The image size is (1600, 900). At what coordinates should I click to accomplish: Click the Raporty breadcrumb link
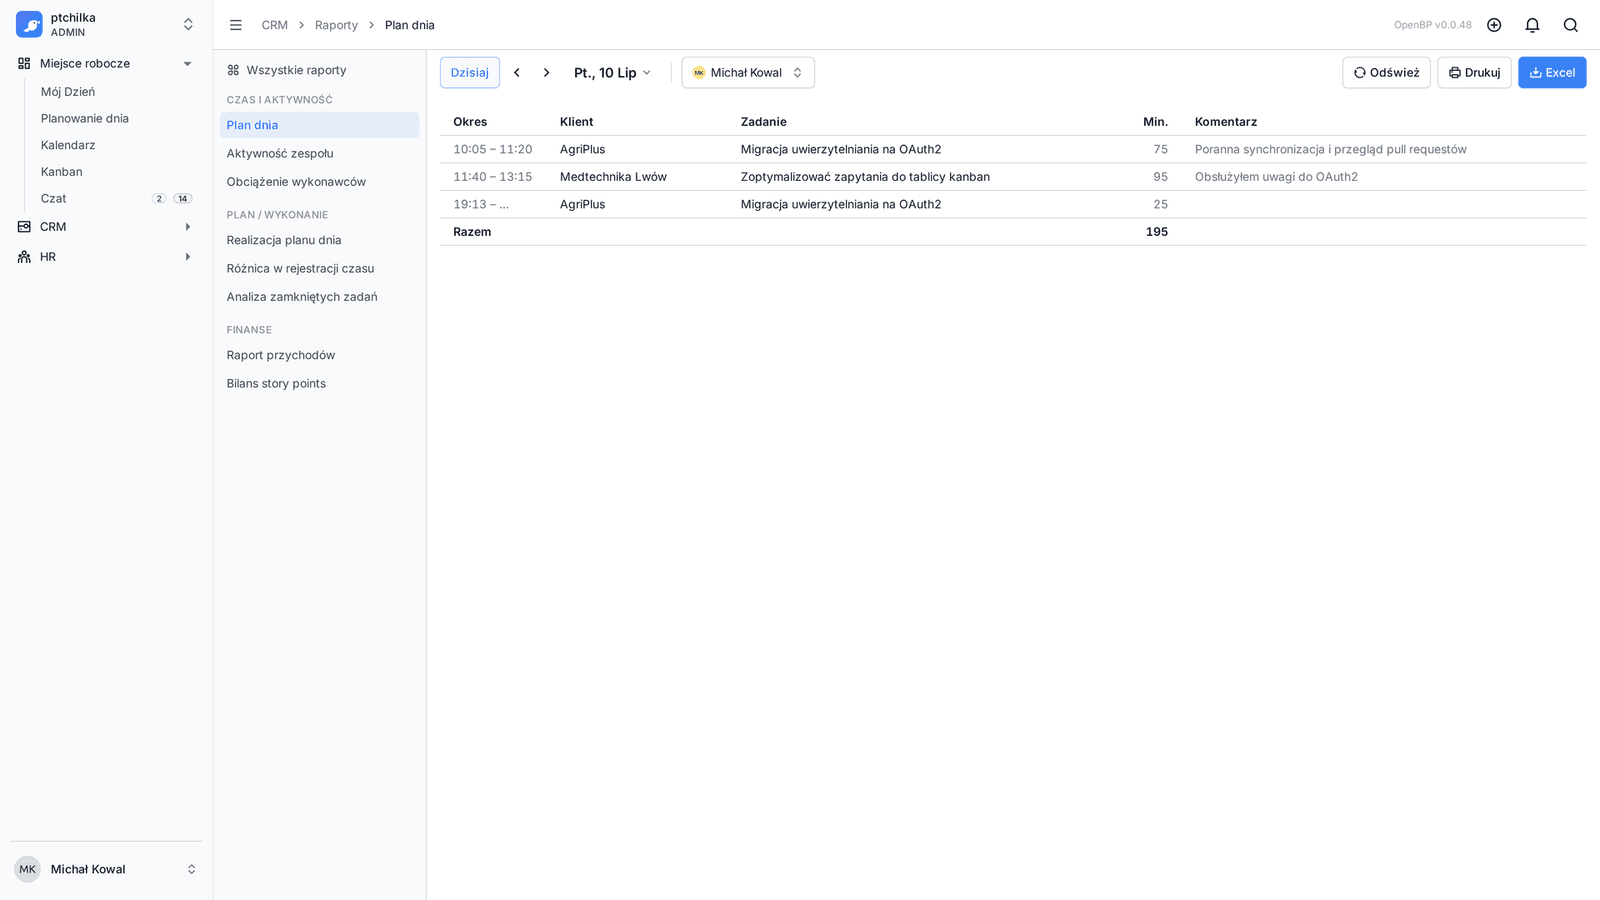tap(336, 25)
